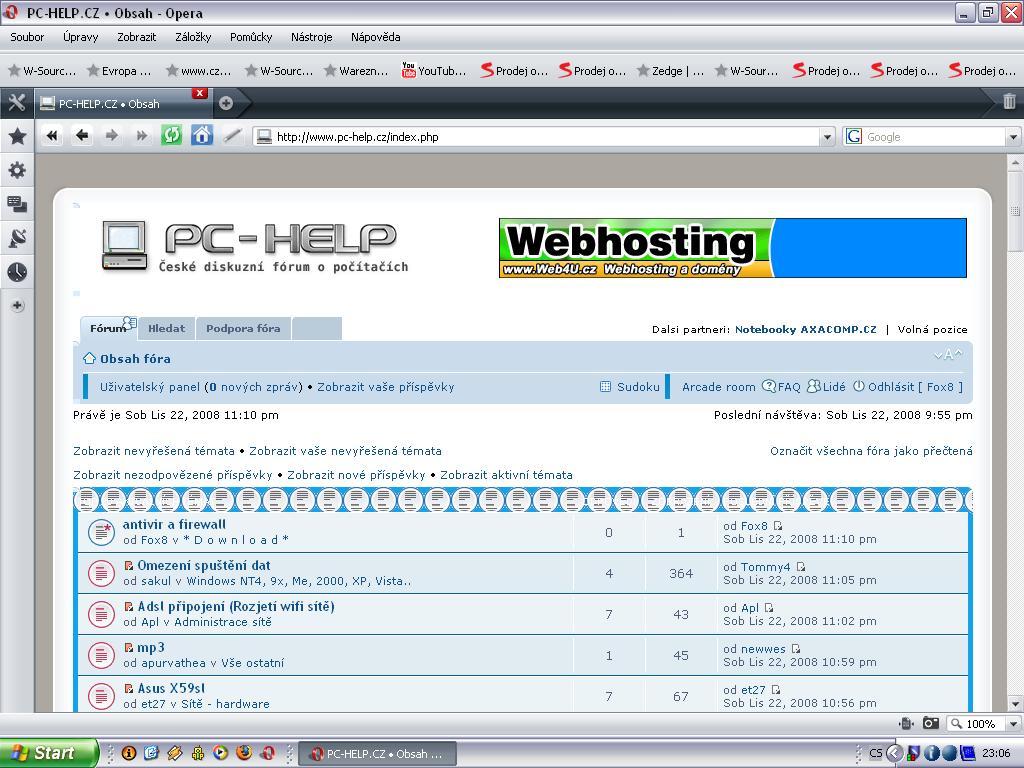Image resolution: width=1024 pixels, height=768 pixels.
Task: Open the History clock panel
Action: coord(17,272)
